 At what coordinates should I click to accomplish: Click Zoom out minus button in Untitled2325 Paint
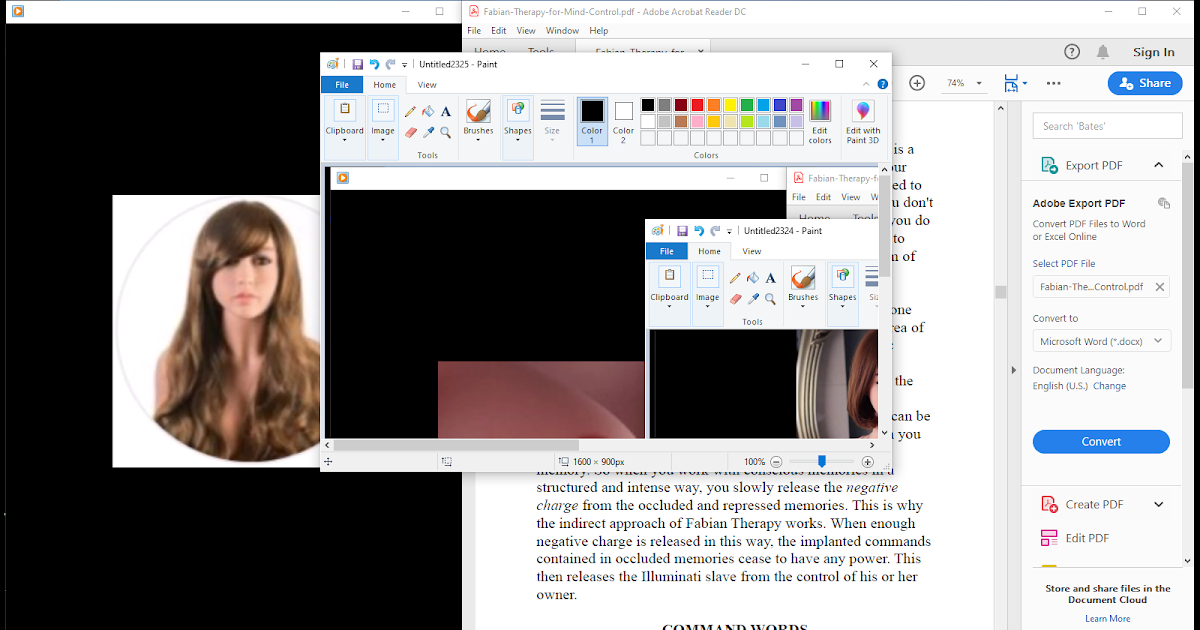pos(776,462)
